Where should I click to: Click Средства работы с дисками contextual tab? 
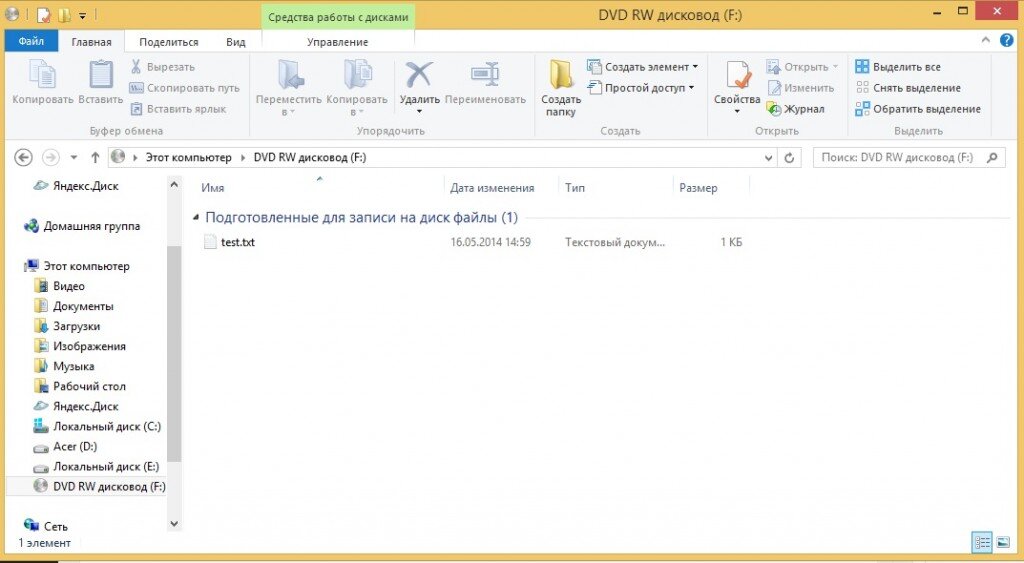[x=338, y=17]
